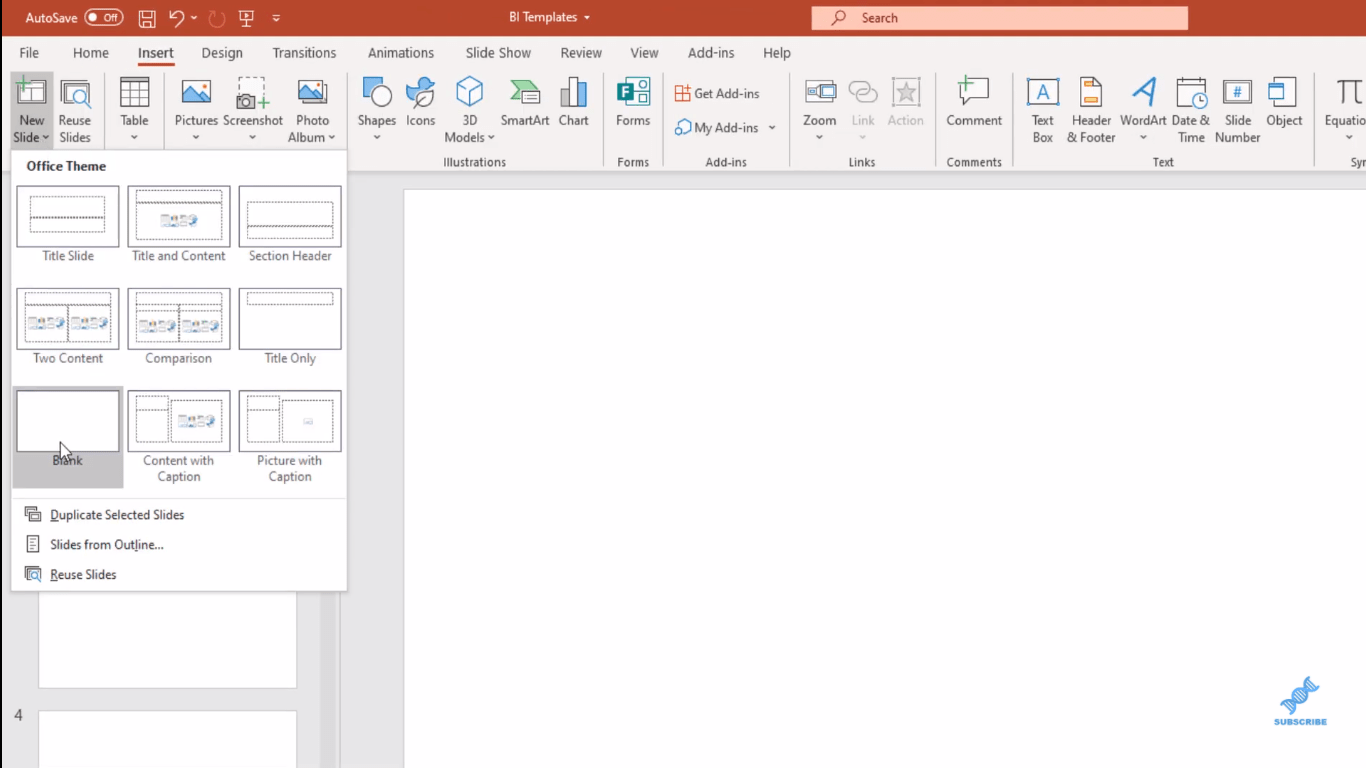Switch to the Slide Show tab
Image resolution: width=1366 pixels, height=768 pixels.
[498, 53]
